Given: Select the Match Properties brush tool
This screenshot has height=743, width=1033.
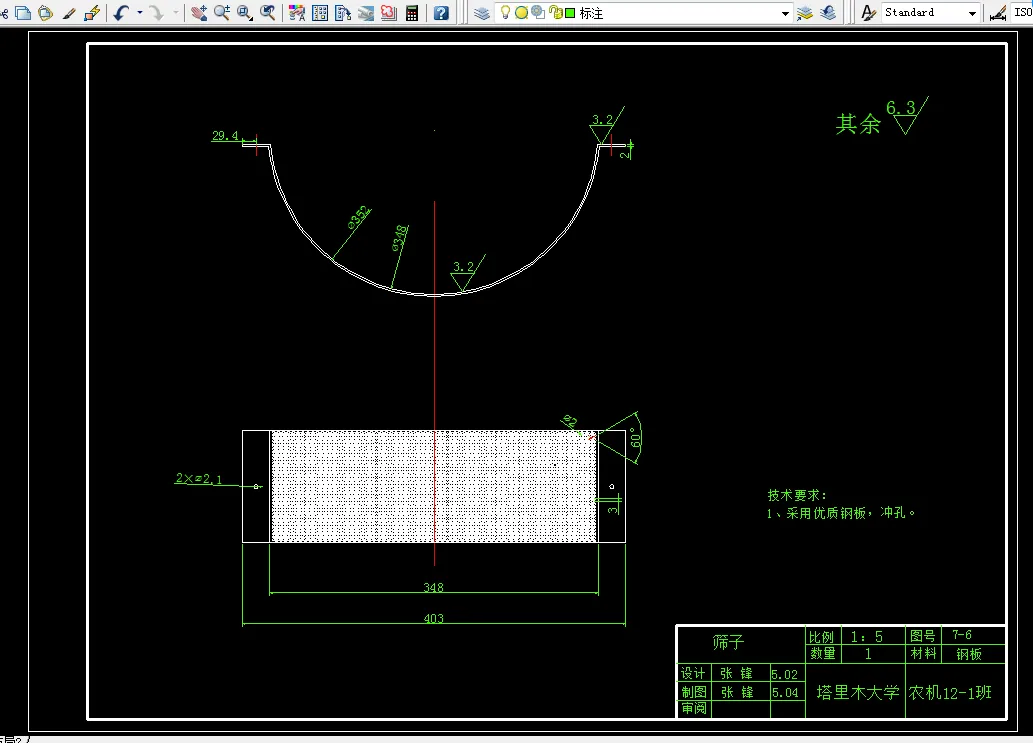Looking at the screenshot, I should [69, 13].
